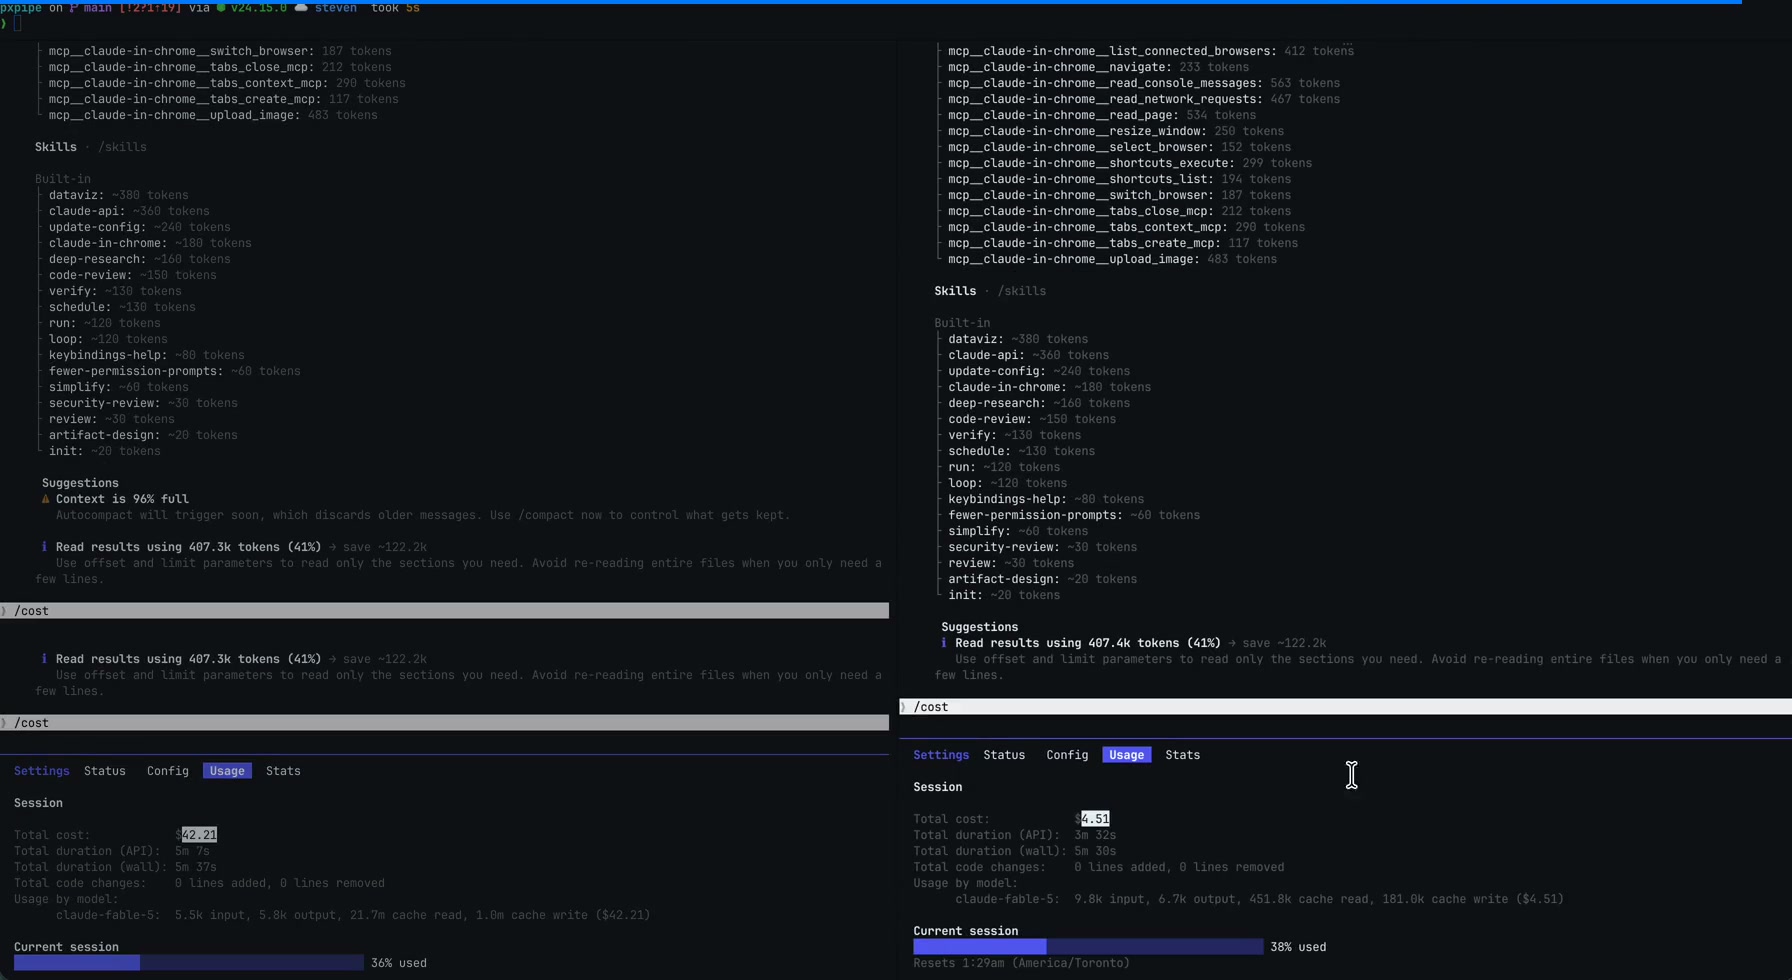1792x980 pixels.
Task: Click 'Context is 96% full' warning text
Action: [x=122, y=499]
